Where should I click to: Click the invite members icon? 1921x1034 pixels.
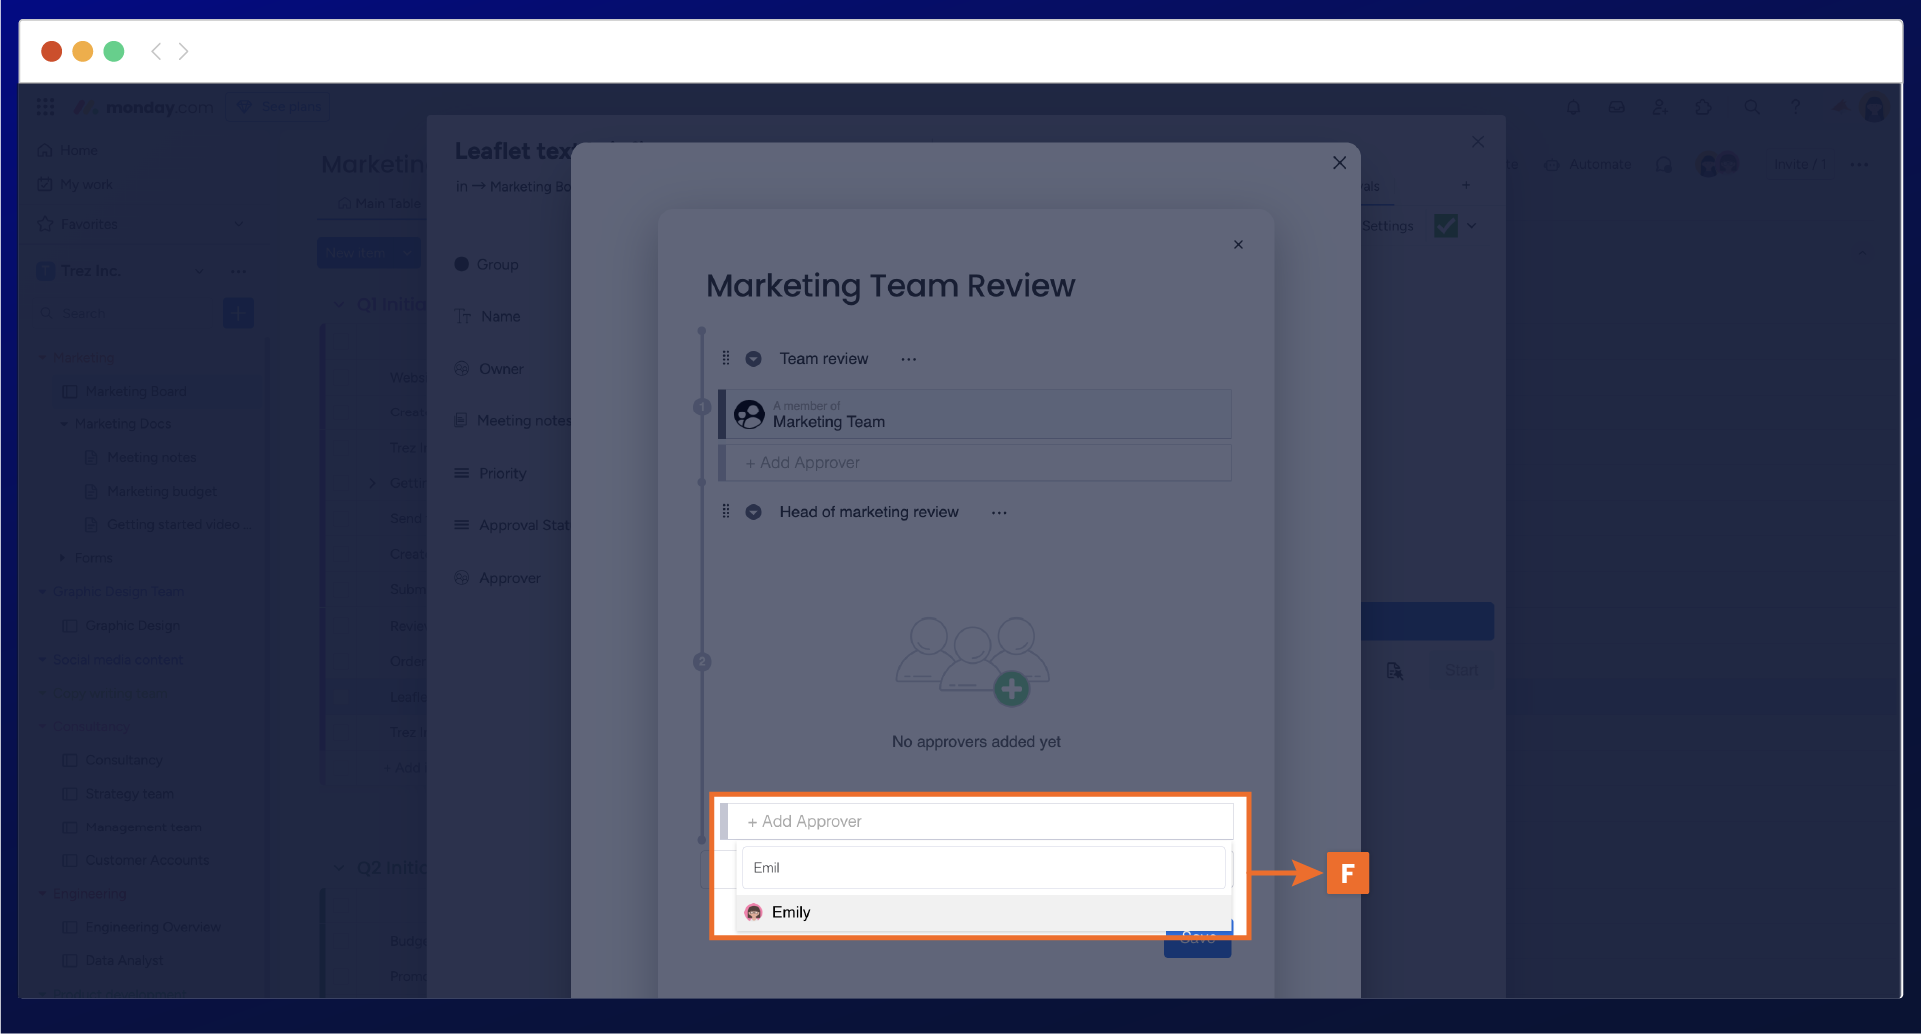click(x=1659, y=107)
